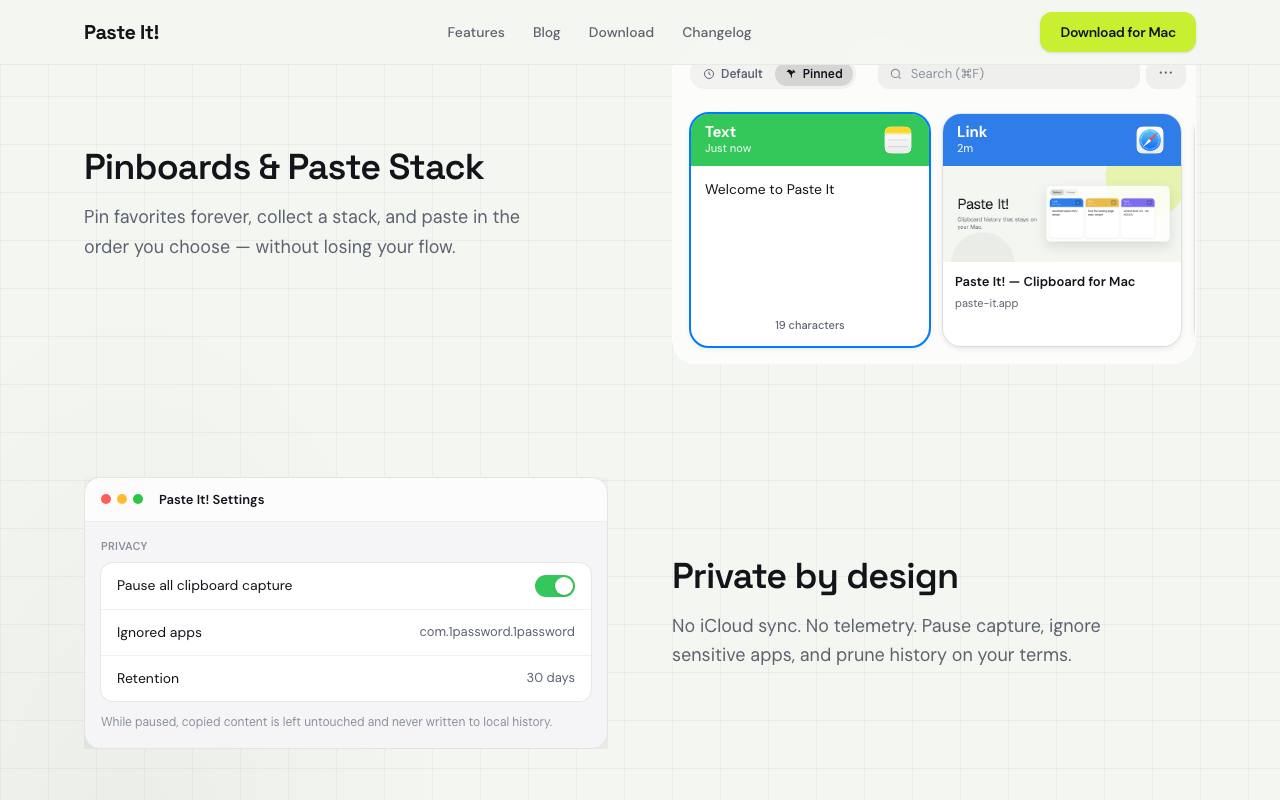Click the paste-it.app domain text
This screenshot has height=800, width=1280.
pyautogui.click(x=987, y=303)
